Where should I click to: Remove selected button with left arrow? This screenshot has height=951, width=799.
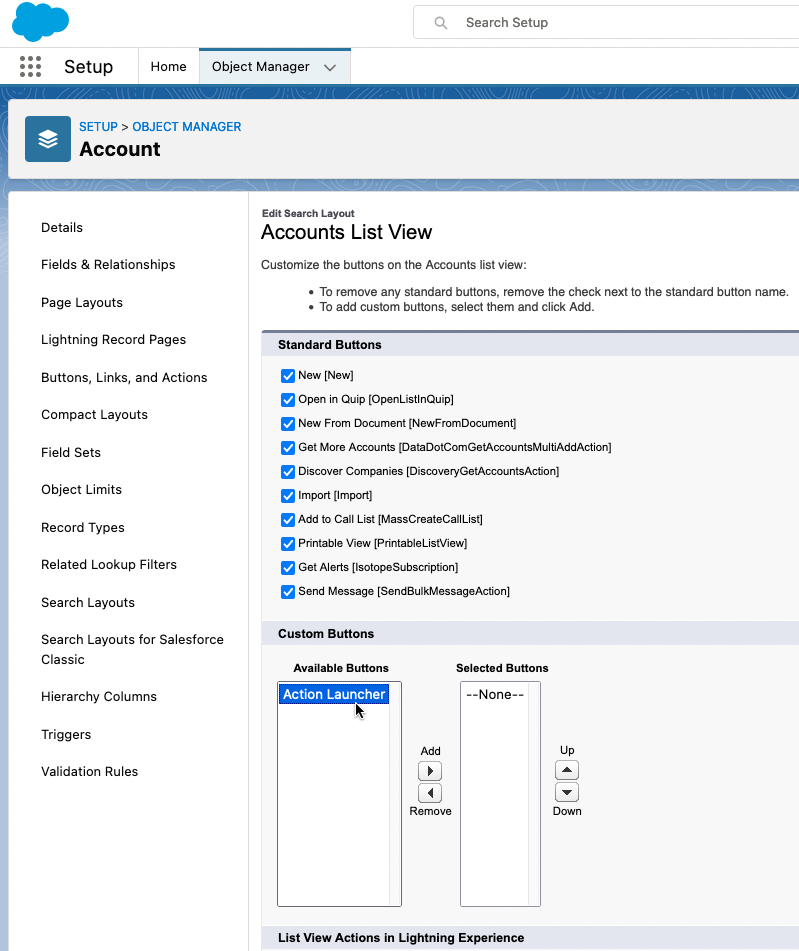(x=430, y=793)
